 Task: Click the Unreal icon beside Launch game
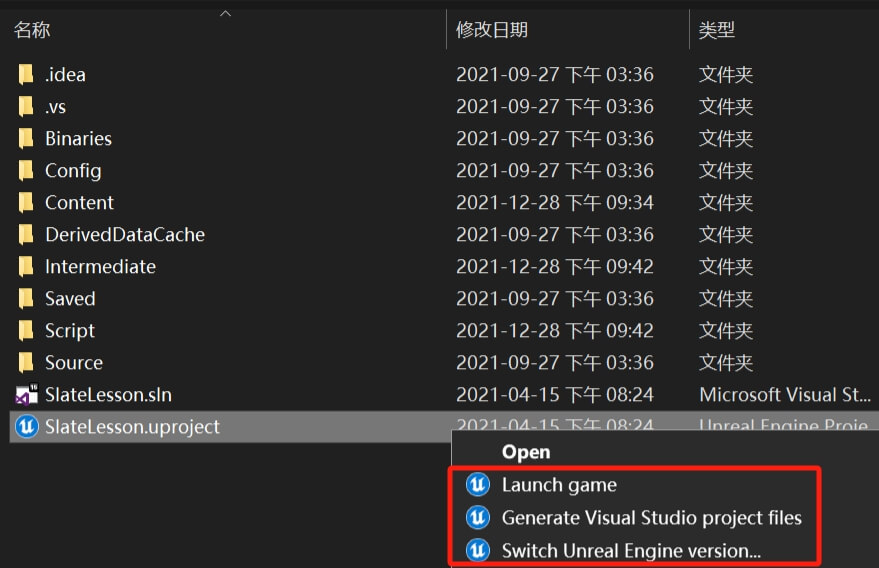(x=478, y=485)
